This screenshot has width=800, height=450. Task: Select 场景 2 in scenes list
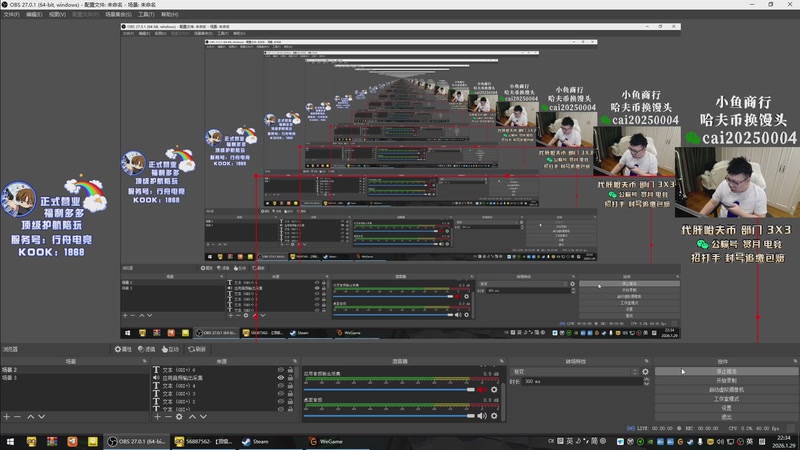coord(74,370)
